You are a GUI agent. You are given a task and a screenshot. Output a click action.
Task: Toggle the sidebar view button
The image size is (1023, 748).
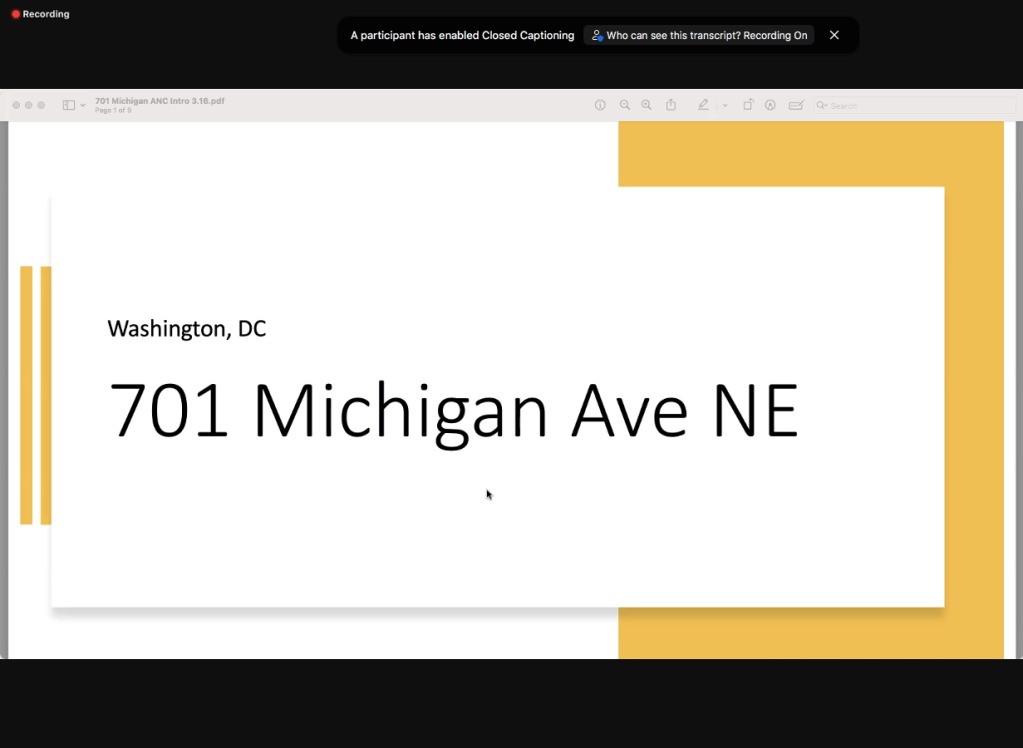[69, 105]
